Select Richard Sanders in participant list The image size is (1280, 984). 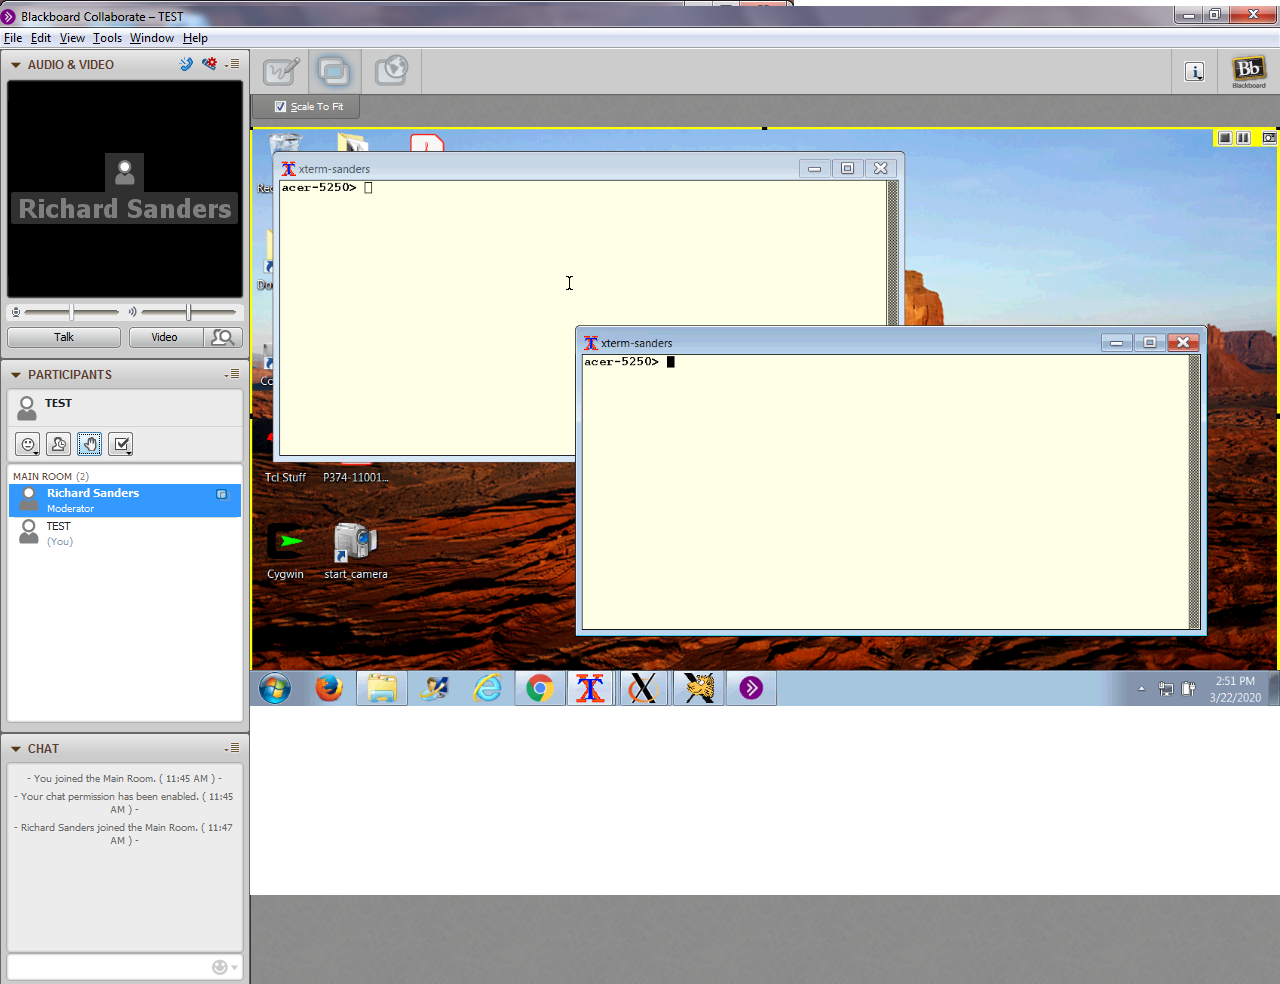click(x=125, y=501)
